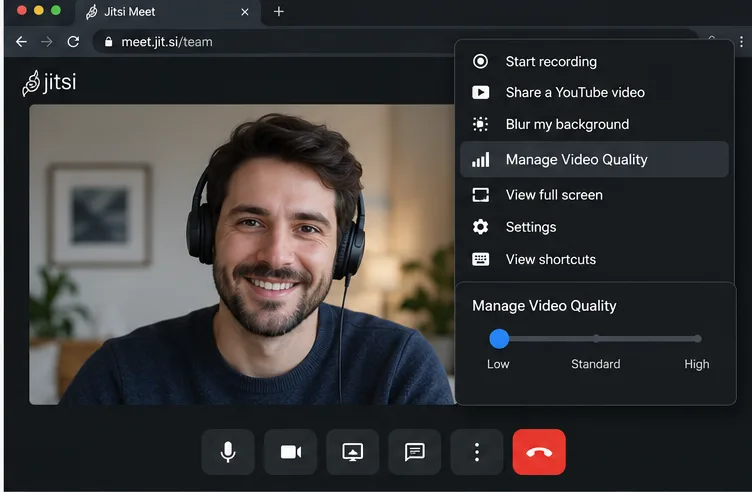752x492 pixels.
Task: Select View full screen
Action: tap(594, 195)
